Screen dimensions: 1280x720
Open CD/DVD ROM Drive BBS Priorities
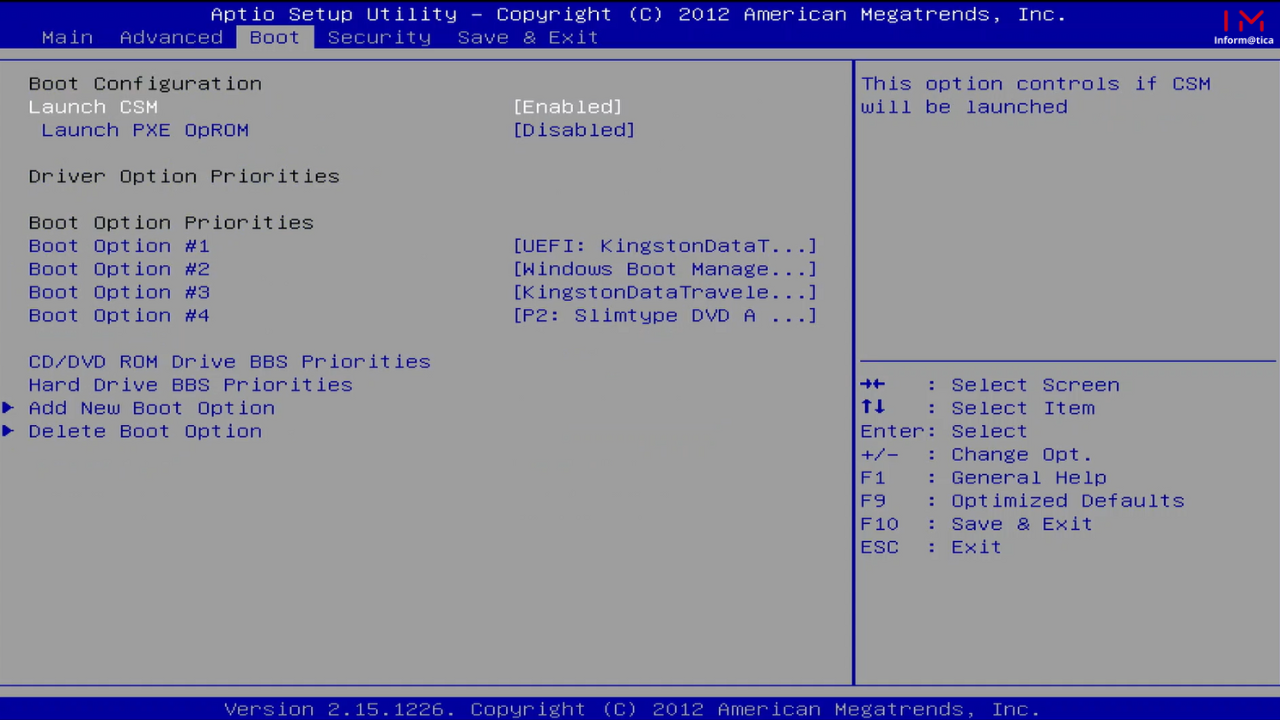click(229, 362)
